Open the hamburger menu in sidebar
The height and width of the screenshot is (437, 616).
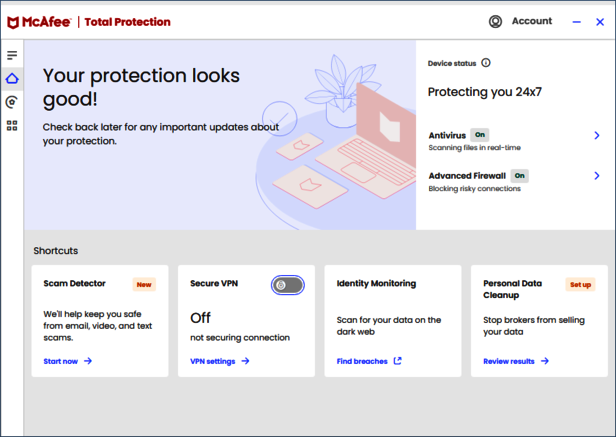tap(12, 55)
